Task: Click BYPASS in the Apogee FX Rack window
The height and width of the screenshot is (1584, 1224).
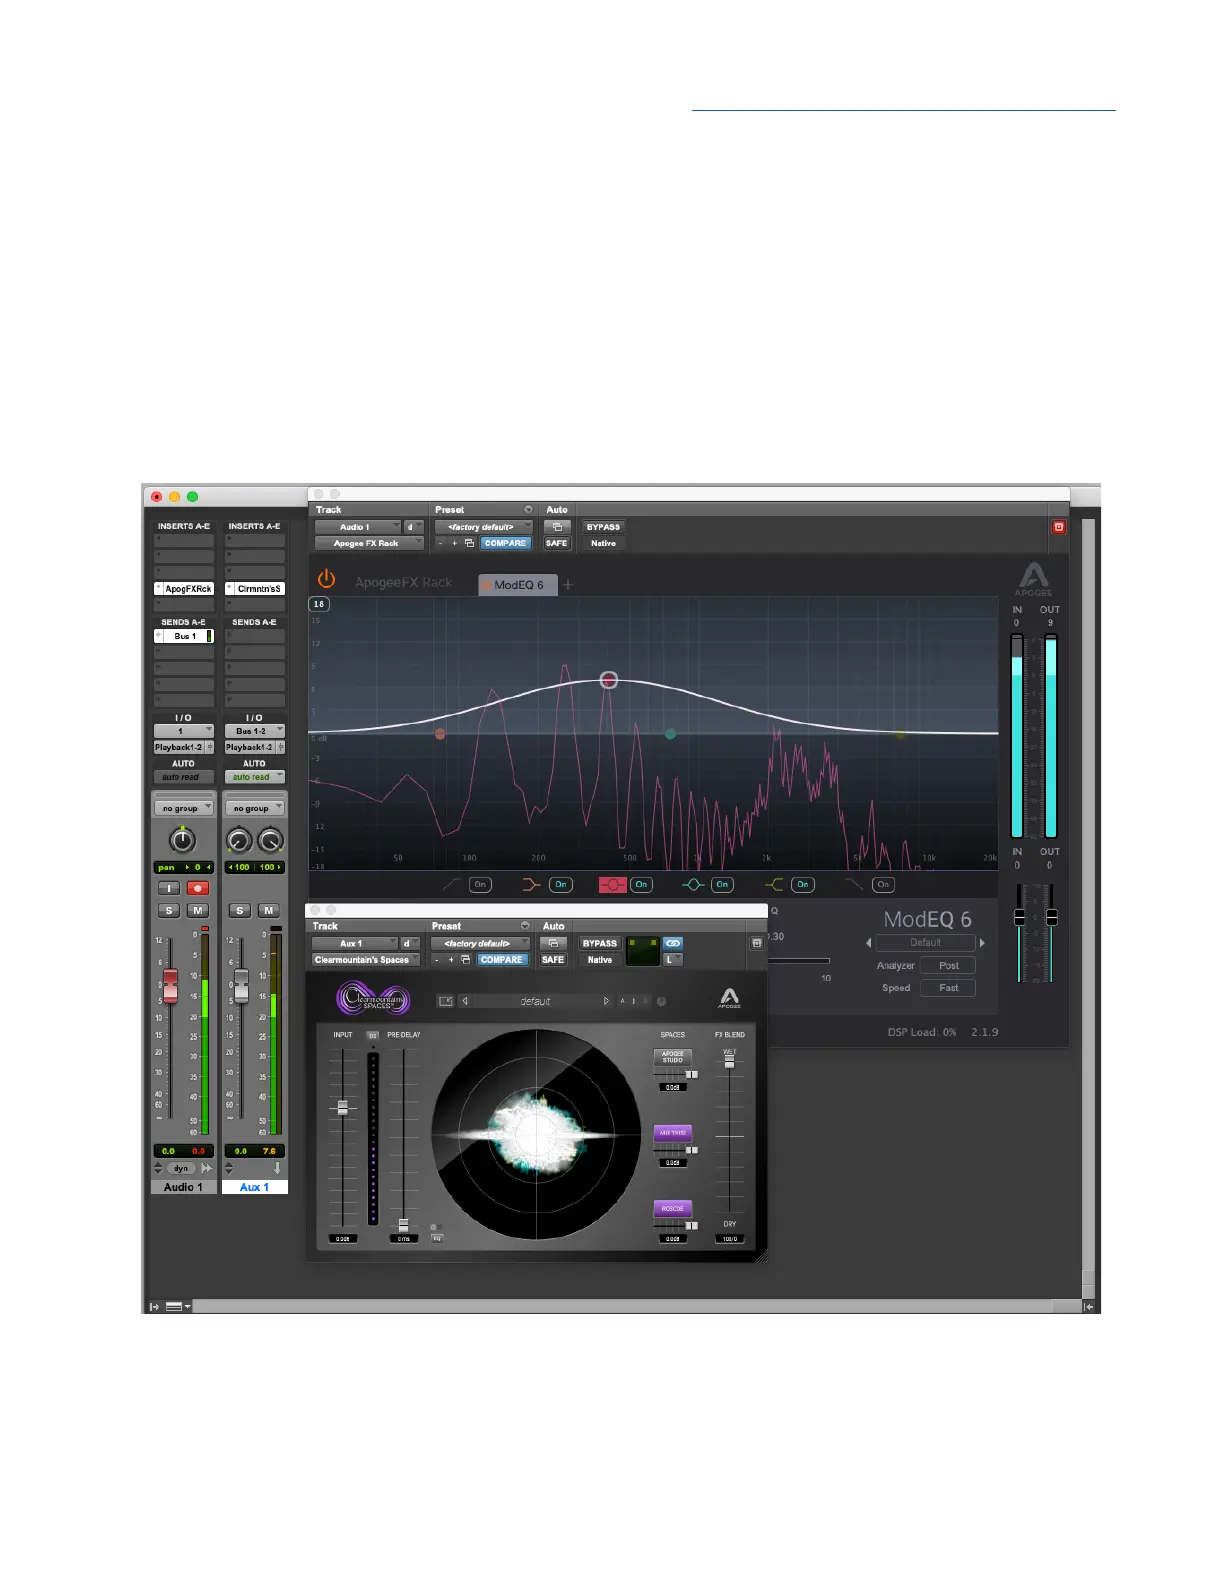Action: 603,527
